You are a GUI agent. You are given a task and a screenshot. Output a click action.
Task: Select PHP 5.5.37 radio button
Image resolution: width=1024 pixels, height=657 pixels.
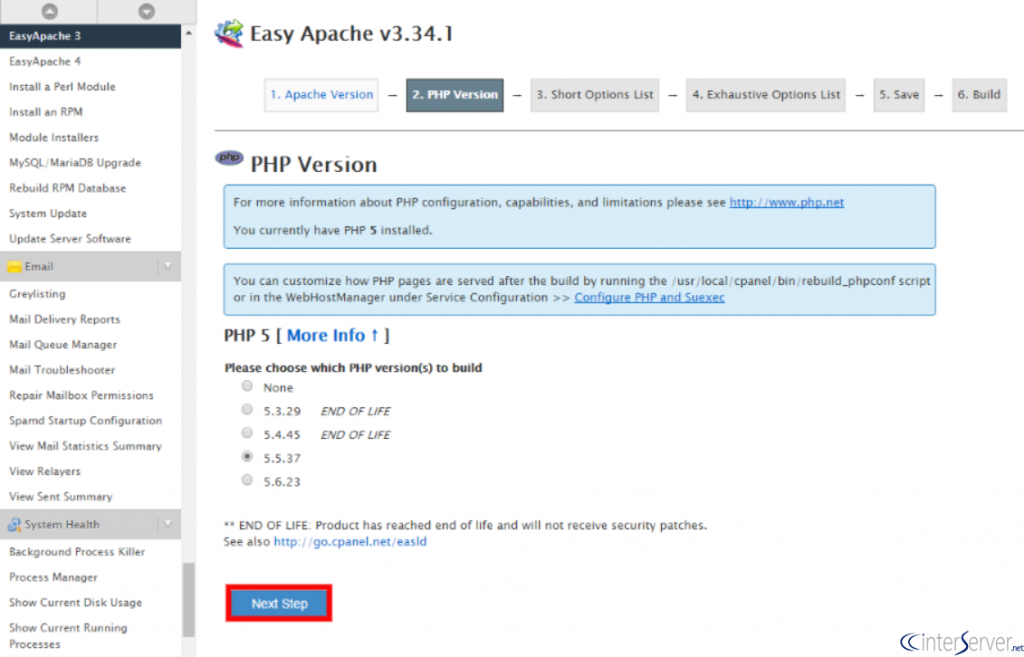247,457
